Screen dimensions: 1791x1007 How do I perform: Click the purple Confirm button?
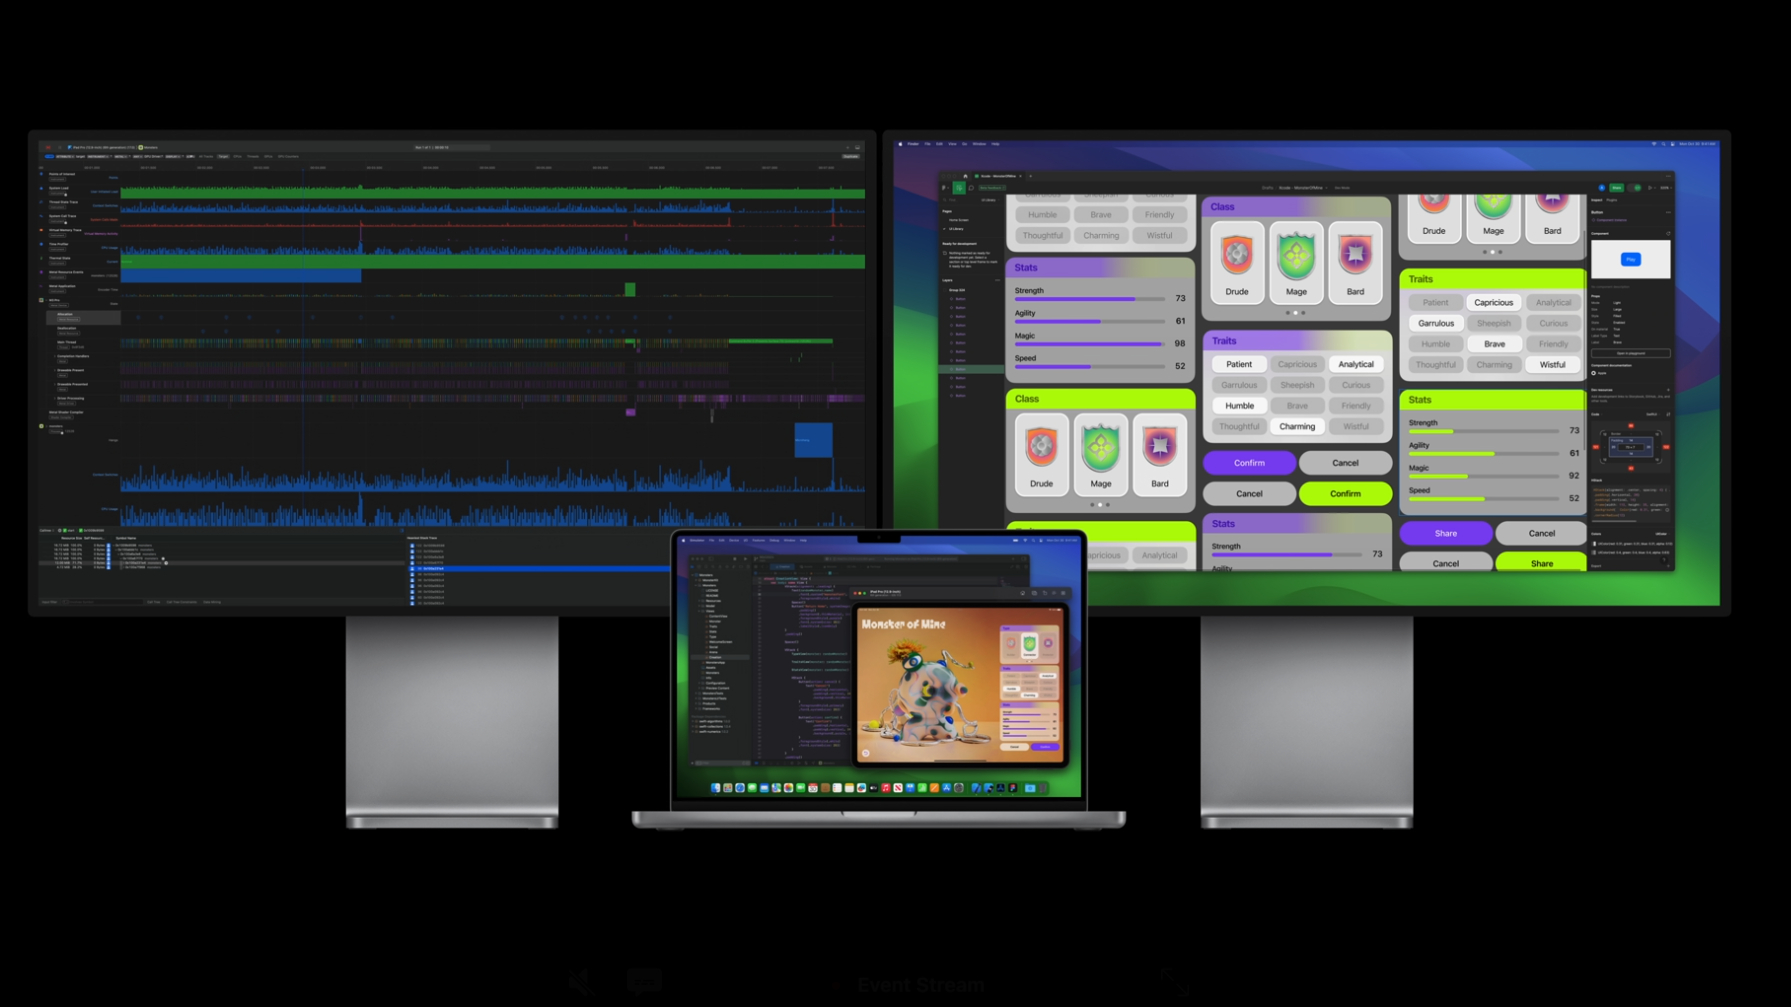pos(1249,463)
